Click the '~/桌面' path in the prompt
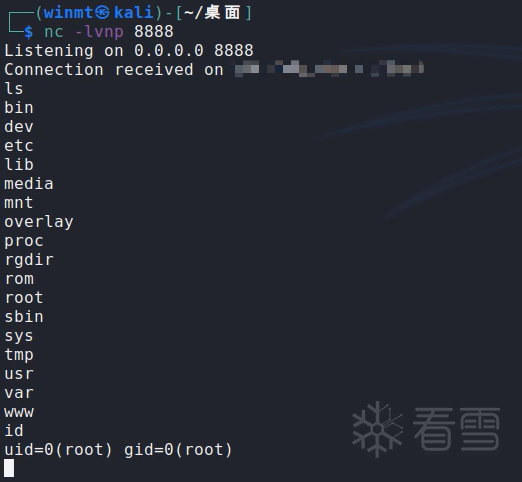 212,13
